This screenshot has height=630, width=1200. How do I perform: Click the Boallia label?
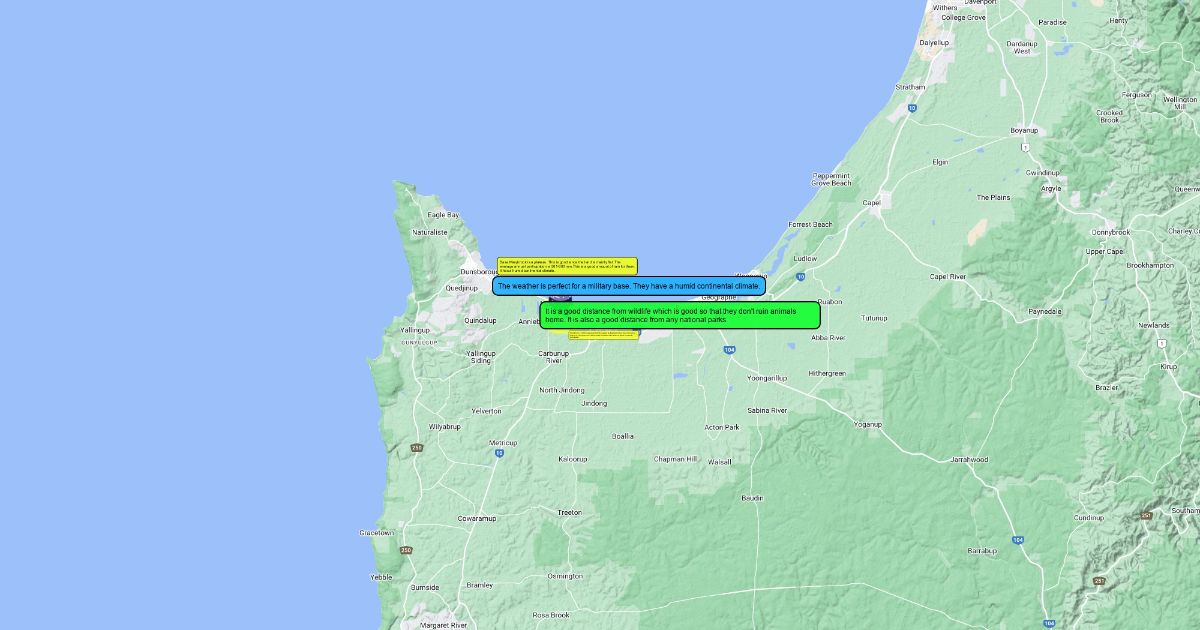tap(623, 436)
